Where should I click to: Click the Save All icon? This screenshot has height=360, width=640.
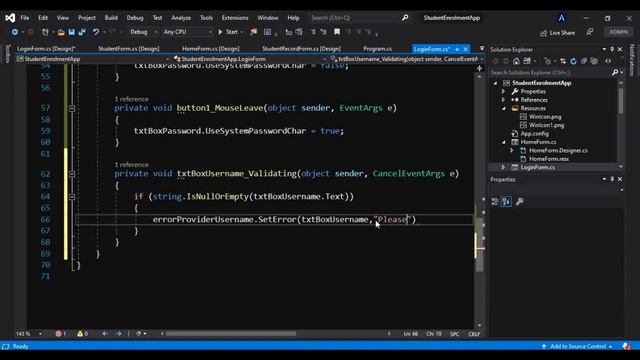[x=82, y=32]
